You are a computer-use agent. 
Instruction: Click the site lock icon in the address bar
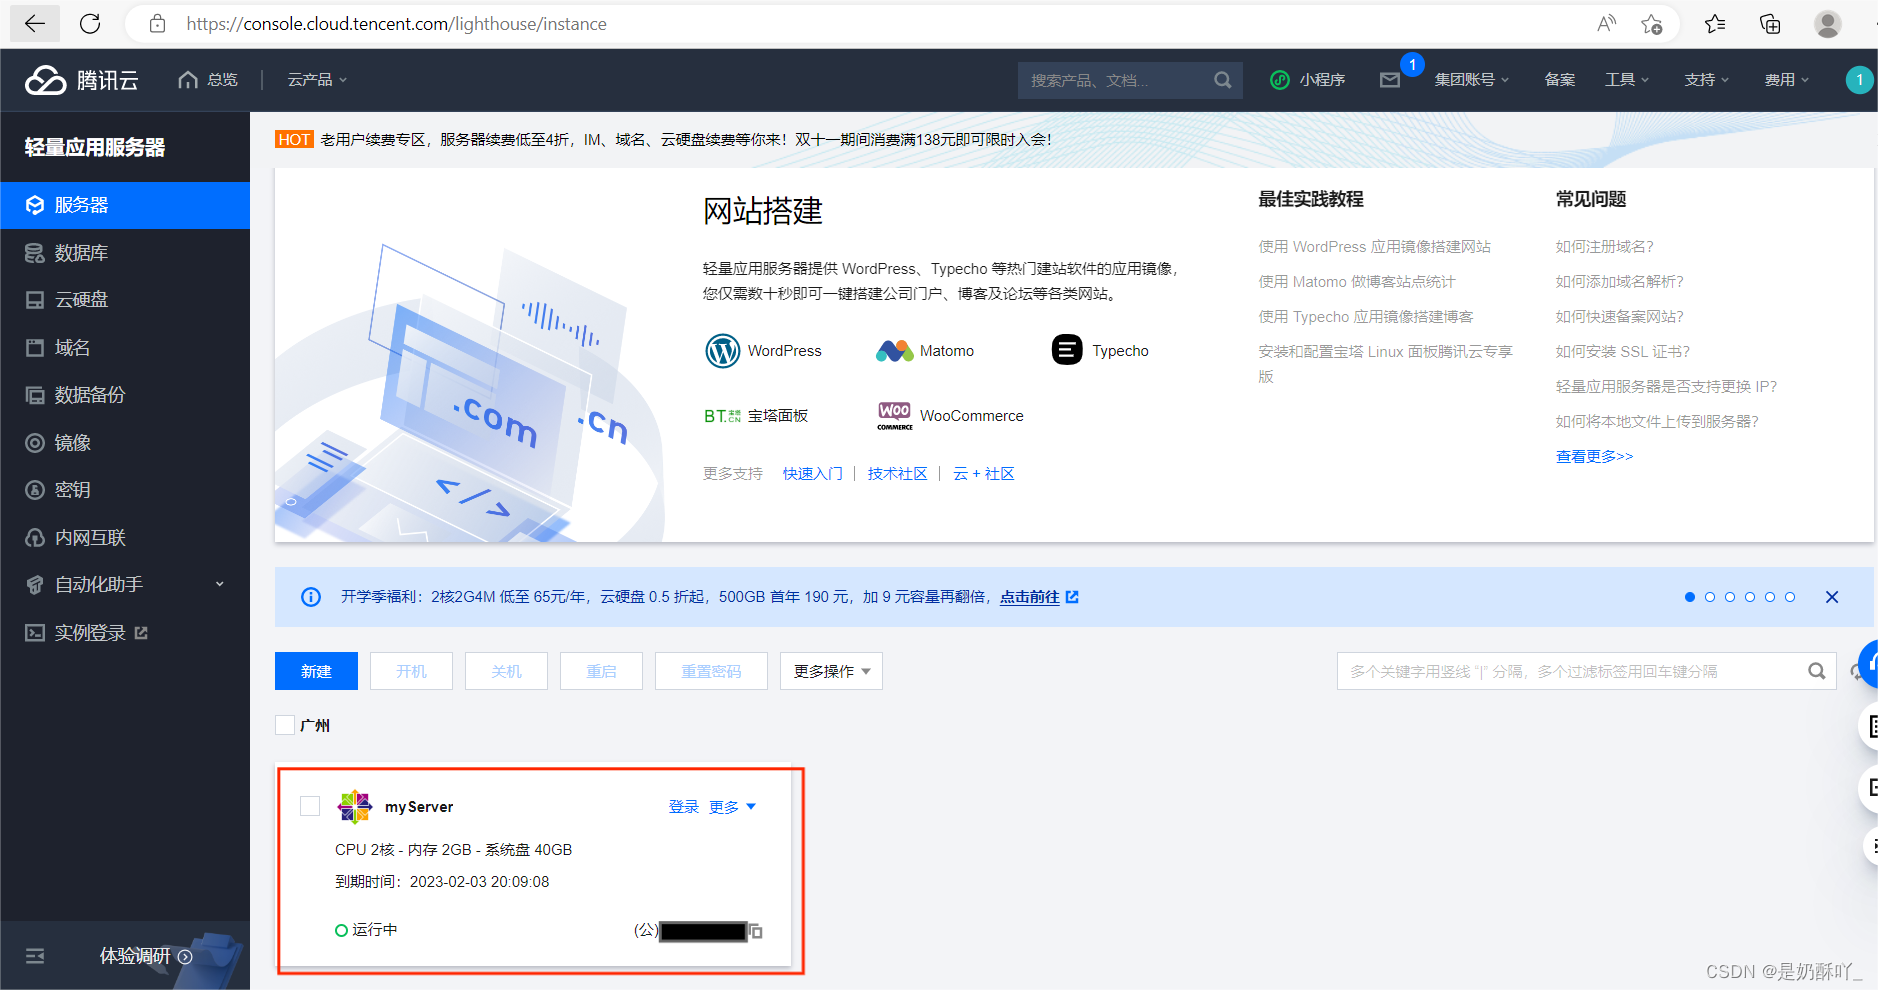[157, 24]
